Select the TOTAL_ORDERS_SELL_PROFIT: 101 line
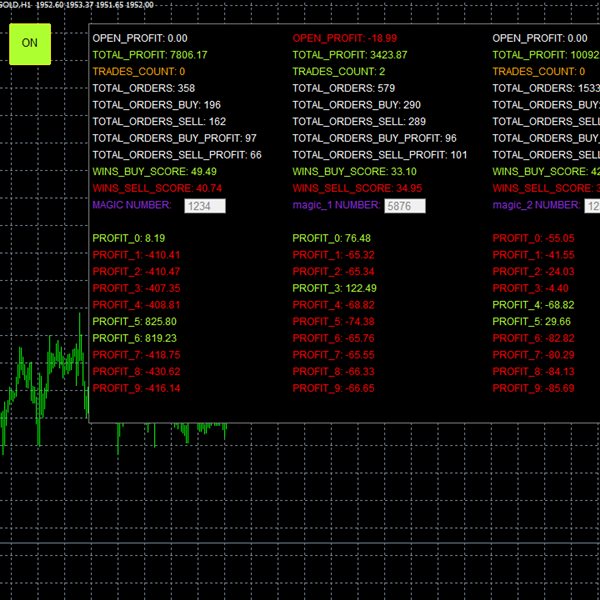 click(x=380, y=155)
